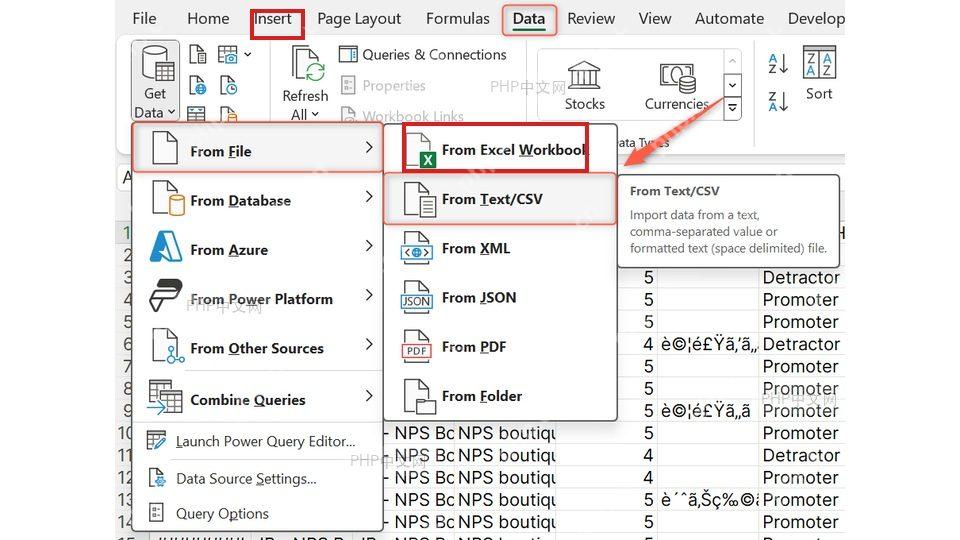Viewport: 960px width, 540px height.
Task: Expand From Power Platform chevron arrow
Action: 369,295
